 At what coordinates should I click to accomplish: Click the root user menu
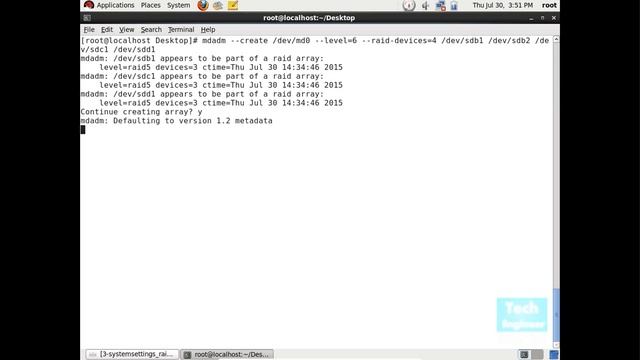549,5
